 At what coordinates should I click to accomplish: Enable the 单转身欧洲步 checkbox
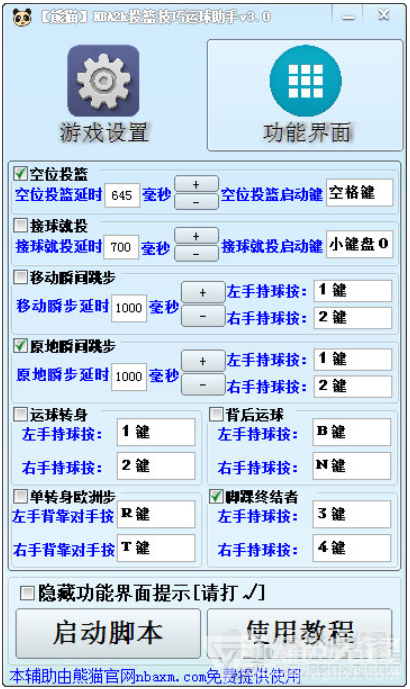(20, 496)
